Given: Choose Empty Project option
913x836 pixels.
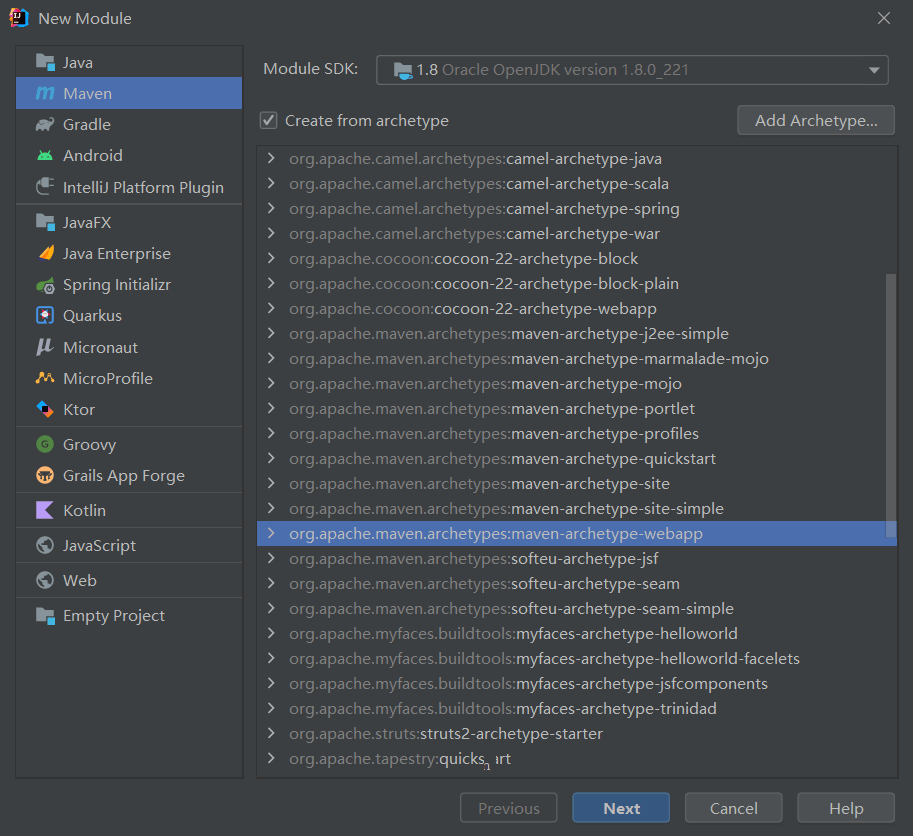Looking at the screenshot, I should click(129, 615).
